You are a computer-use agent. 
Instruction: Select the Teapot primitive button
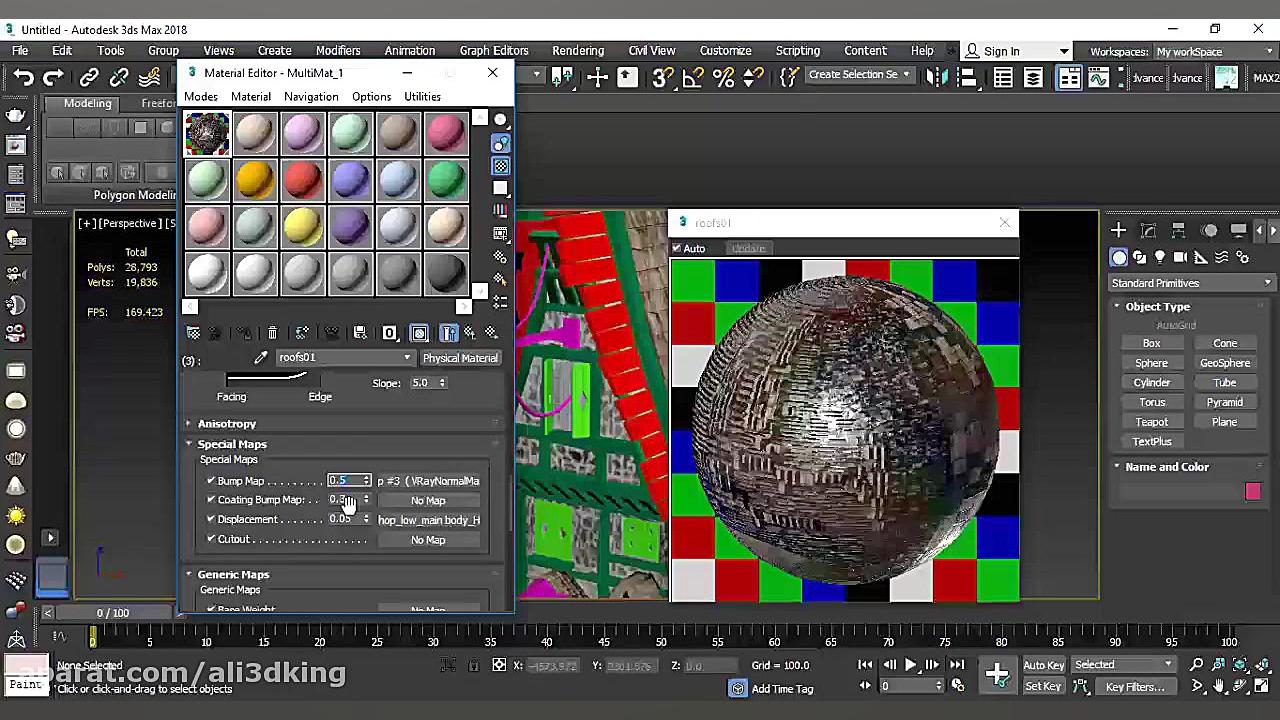tap(1151, 422)
